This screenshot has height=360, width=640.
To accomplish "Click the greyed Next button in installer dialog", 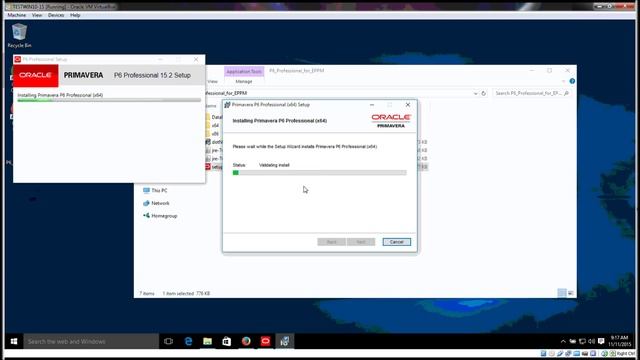I will 361,242.
